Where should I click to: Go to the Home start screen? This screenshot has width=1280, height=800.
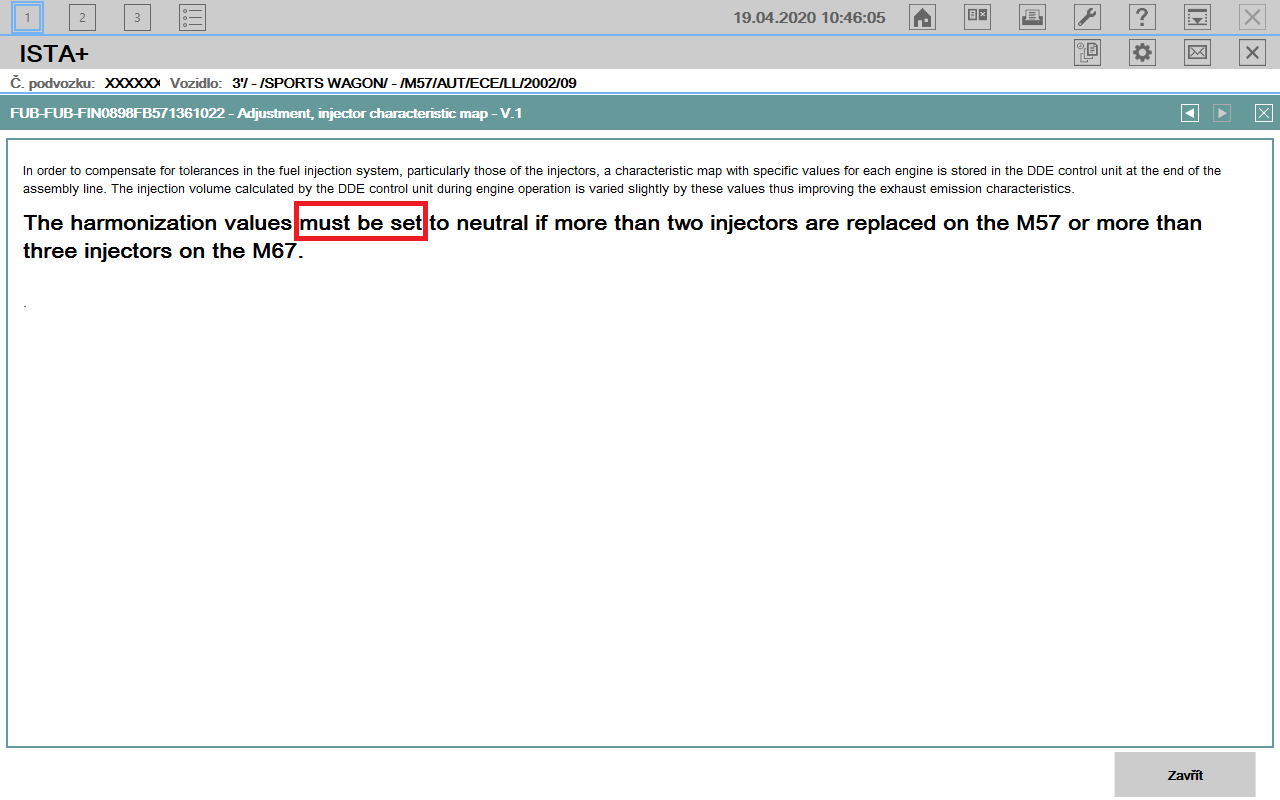pos(922,17)
